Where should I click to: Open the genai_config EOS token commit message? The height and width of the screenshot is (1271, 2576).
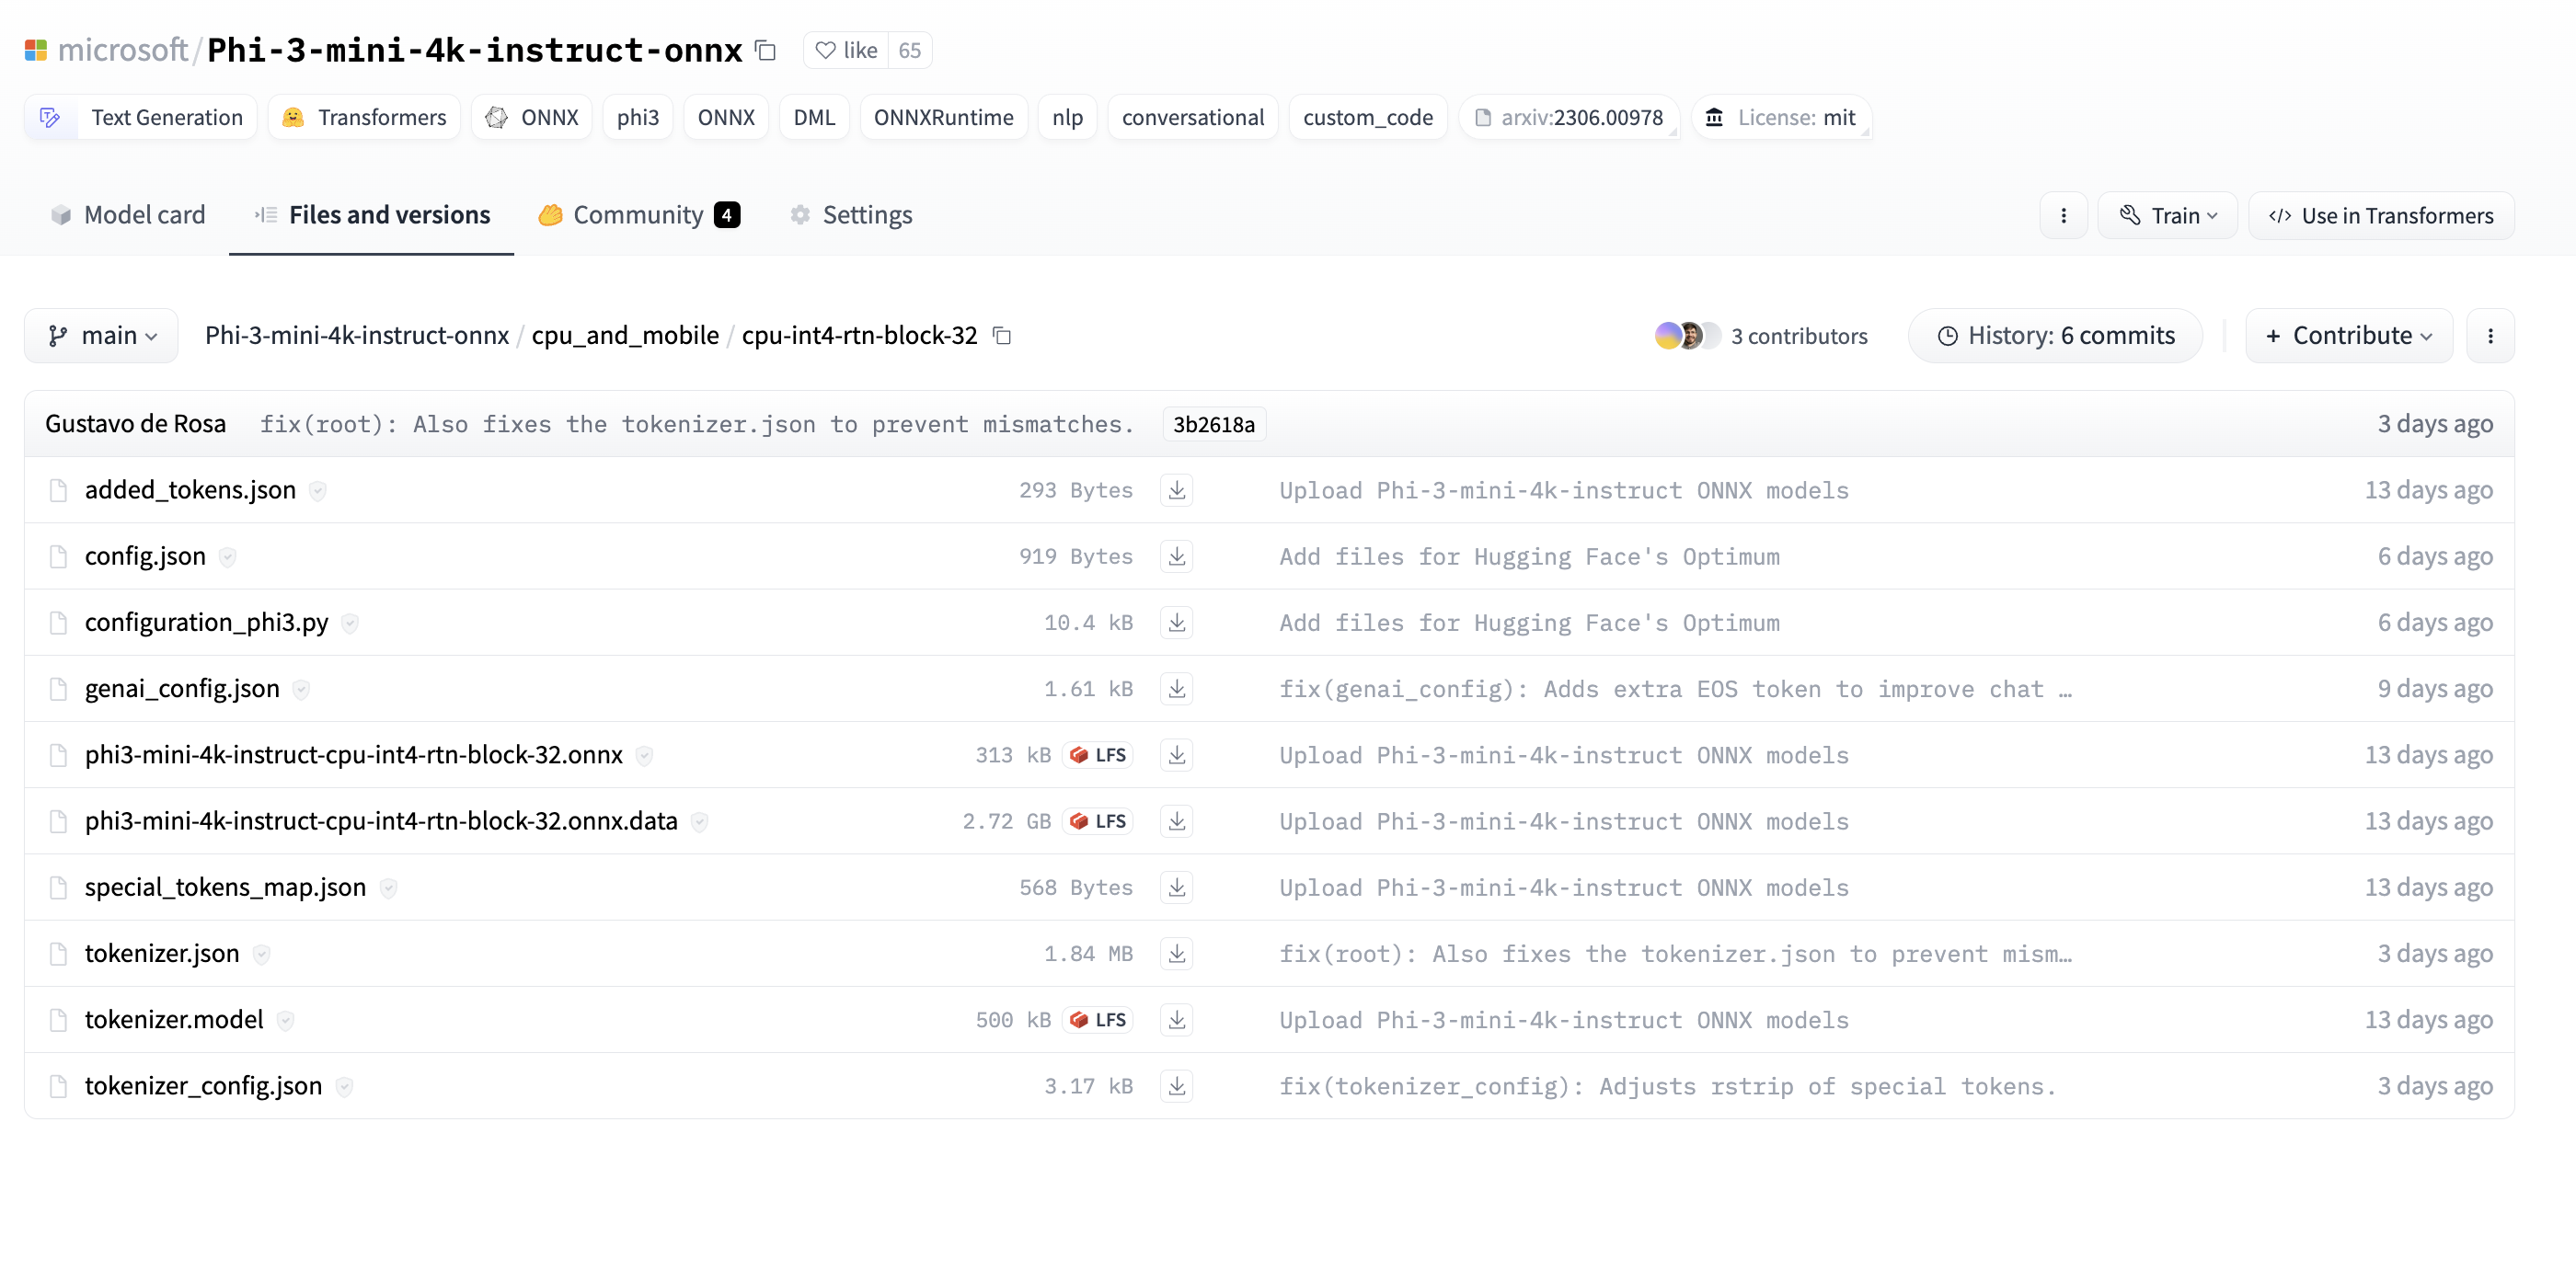(x=1675, y=688)
